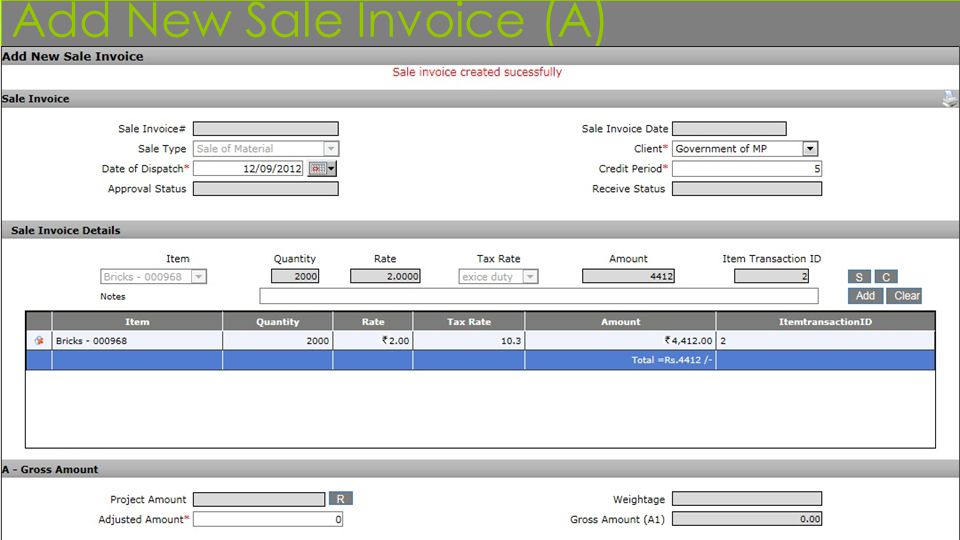Screen dimensions: 960x540
Task: Click the Gross Amount (A1) field
Action: 747,519
